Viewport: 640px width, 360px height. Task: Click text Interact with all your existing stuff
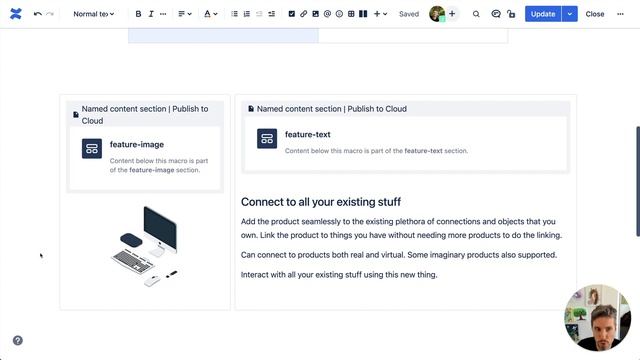point(339,275)
